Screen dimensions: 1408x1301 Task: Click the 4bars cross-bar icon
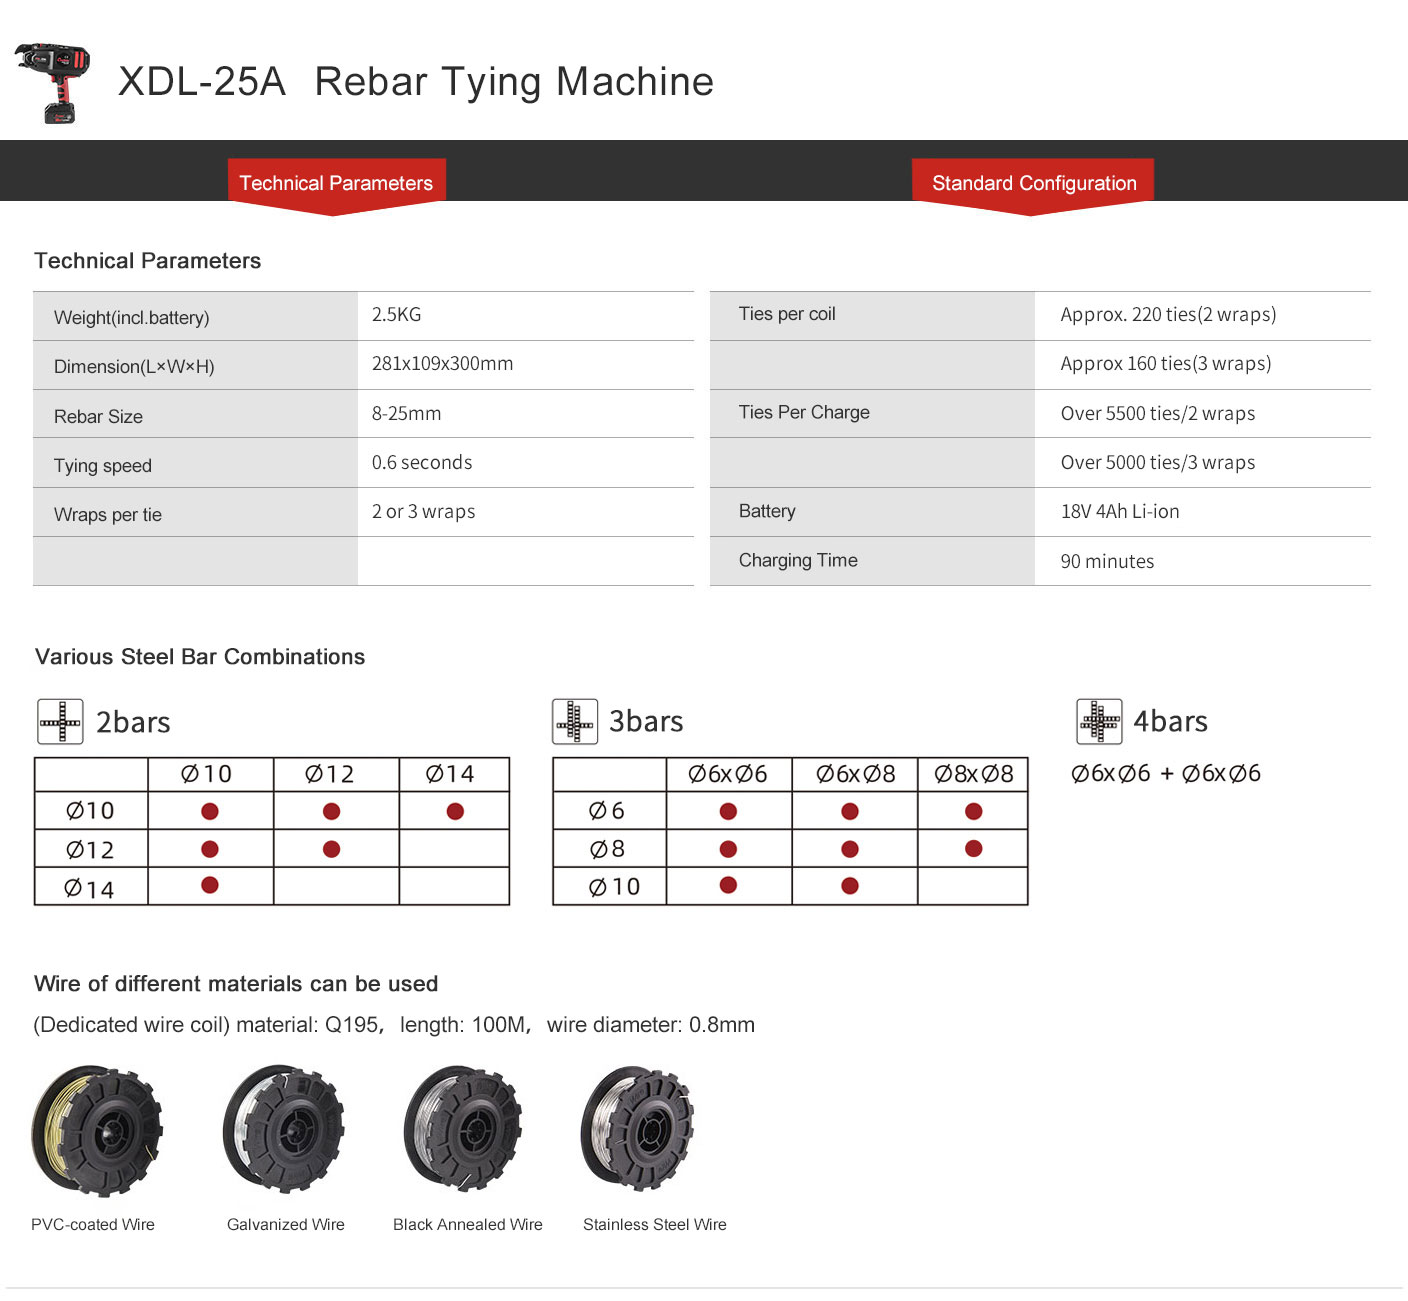(1099, 722)
